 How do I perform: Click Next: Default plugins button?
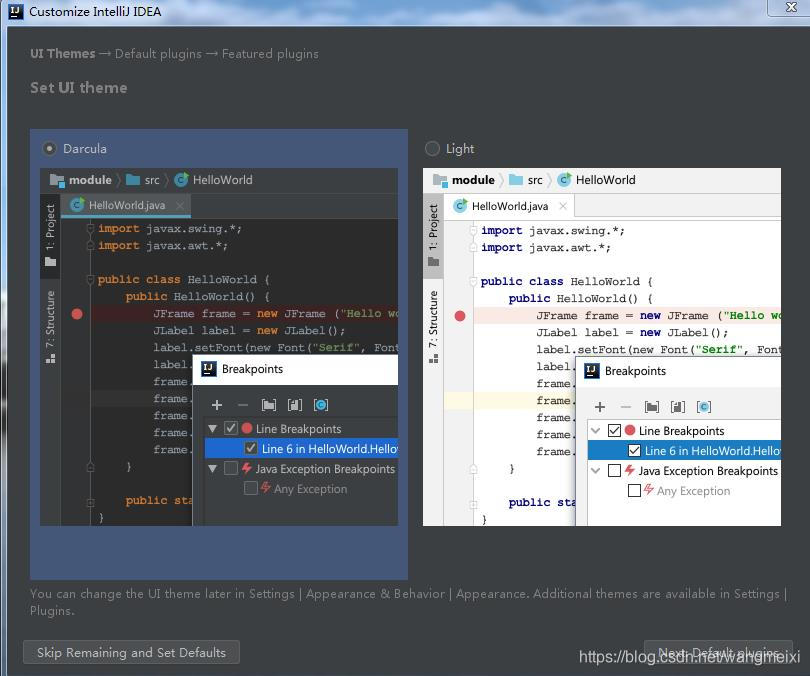coord(718,652)
